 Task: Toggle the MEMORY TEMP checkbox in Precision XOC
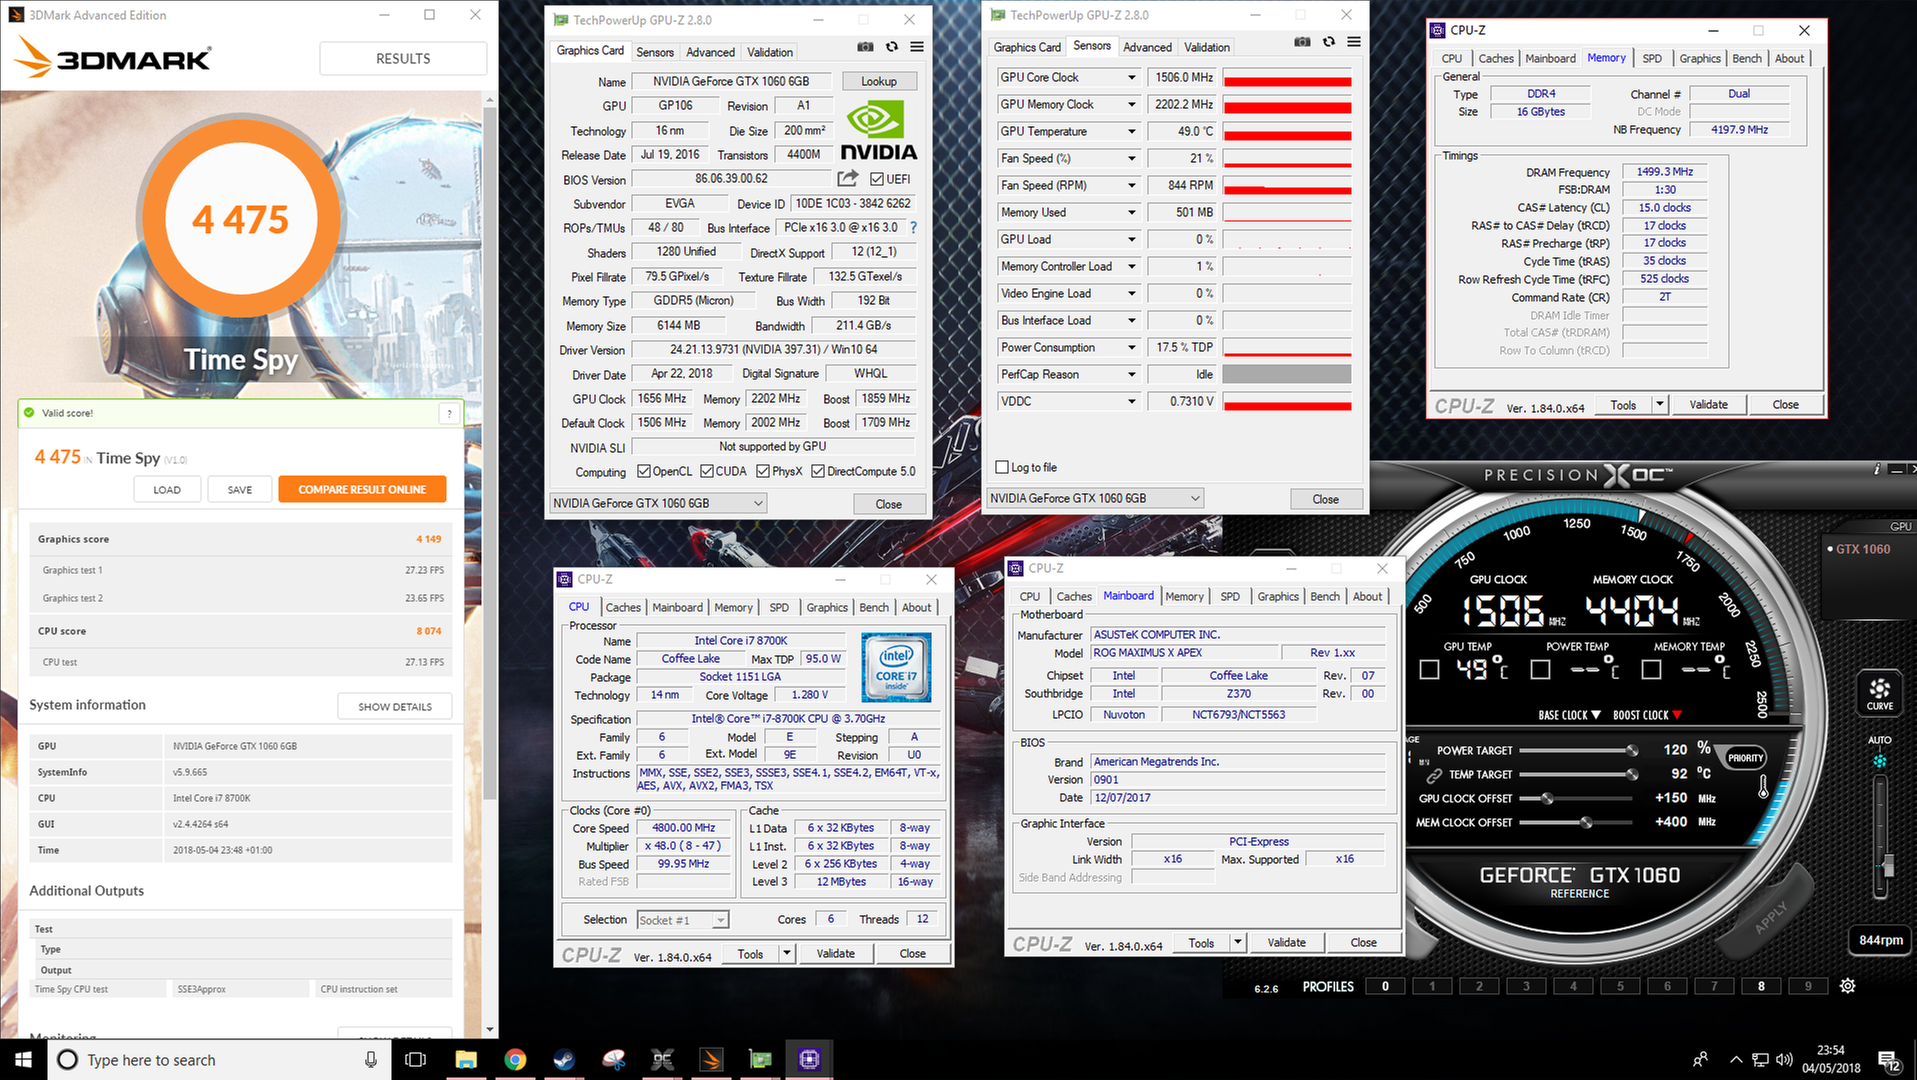click(1652, 669)
